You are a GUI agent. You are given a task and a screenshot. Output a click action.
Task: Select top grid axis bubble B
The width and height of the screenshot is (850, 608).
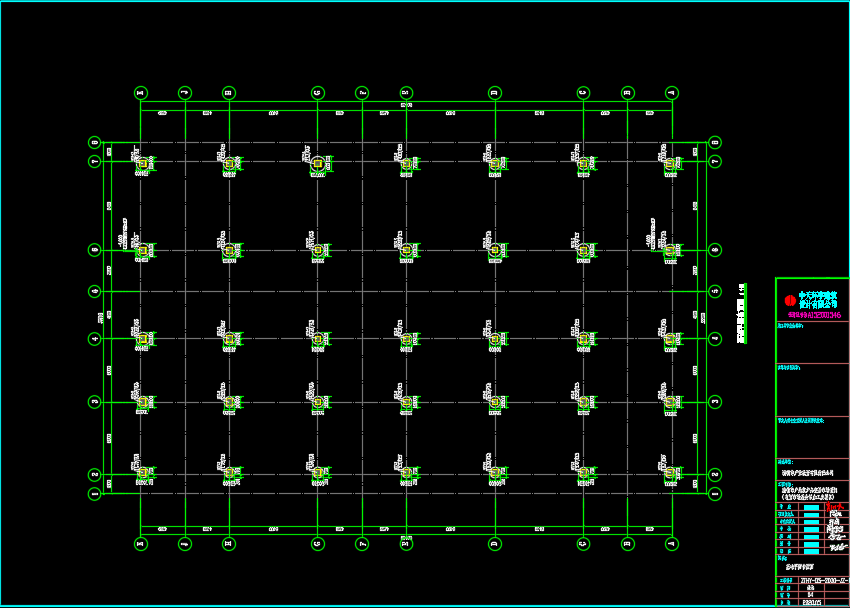[x=628, y=93]
